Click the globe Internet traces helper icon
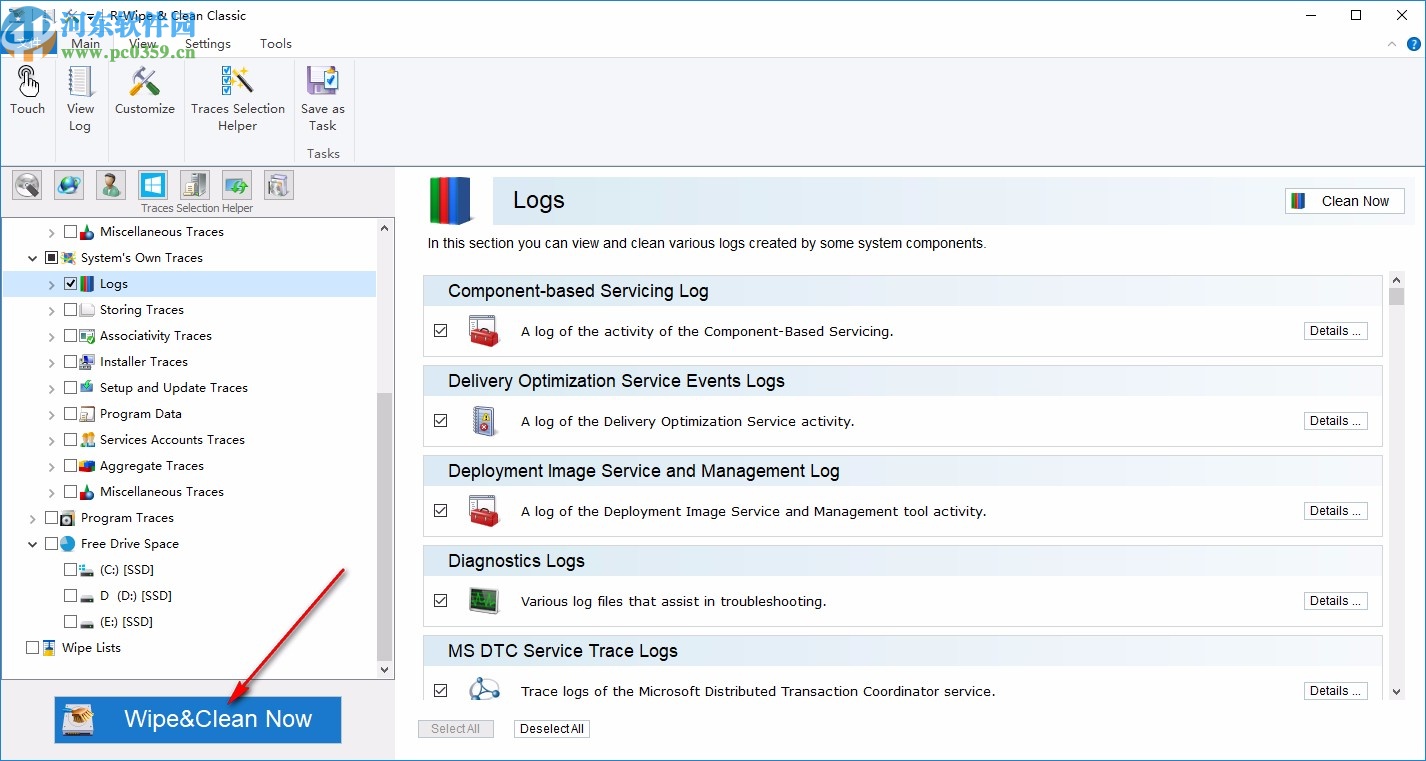The image size is (1426, 761). (69, 185)
